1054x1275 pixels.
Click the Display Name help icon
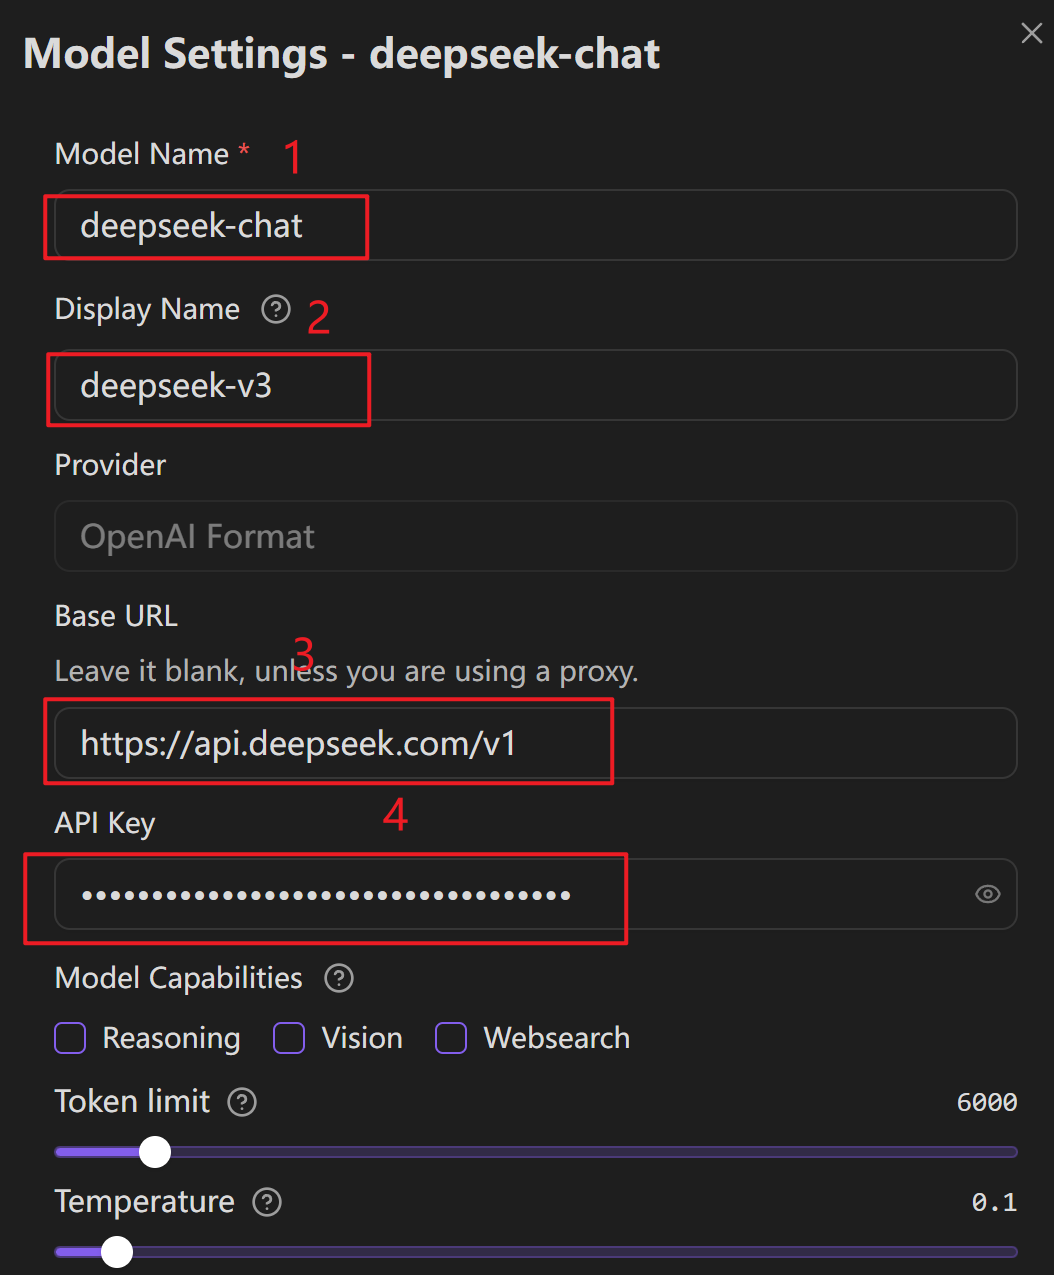[275, 309]
